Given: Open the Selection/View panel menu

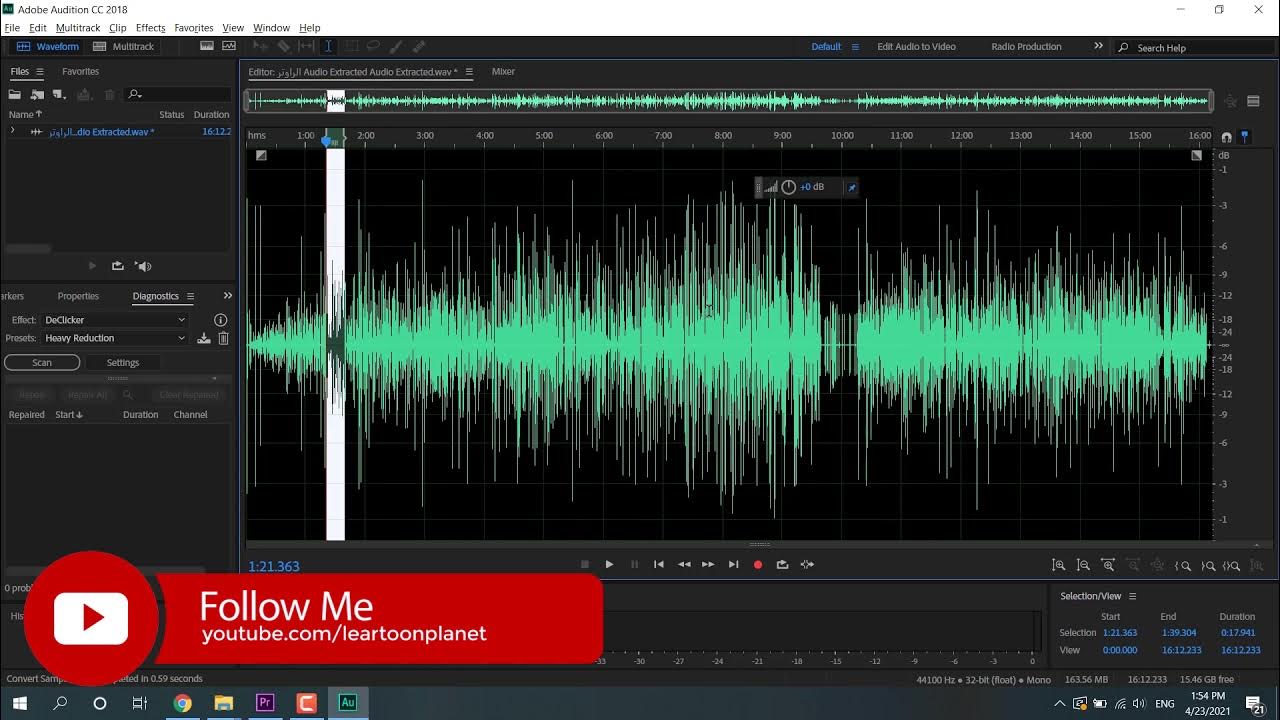Looking at the screenshot, I should point(1133,596).
